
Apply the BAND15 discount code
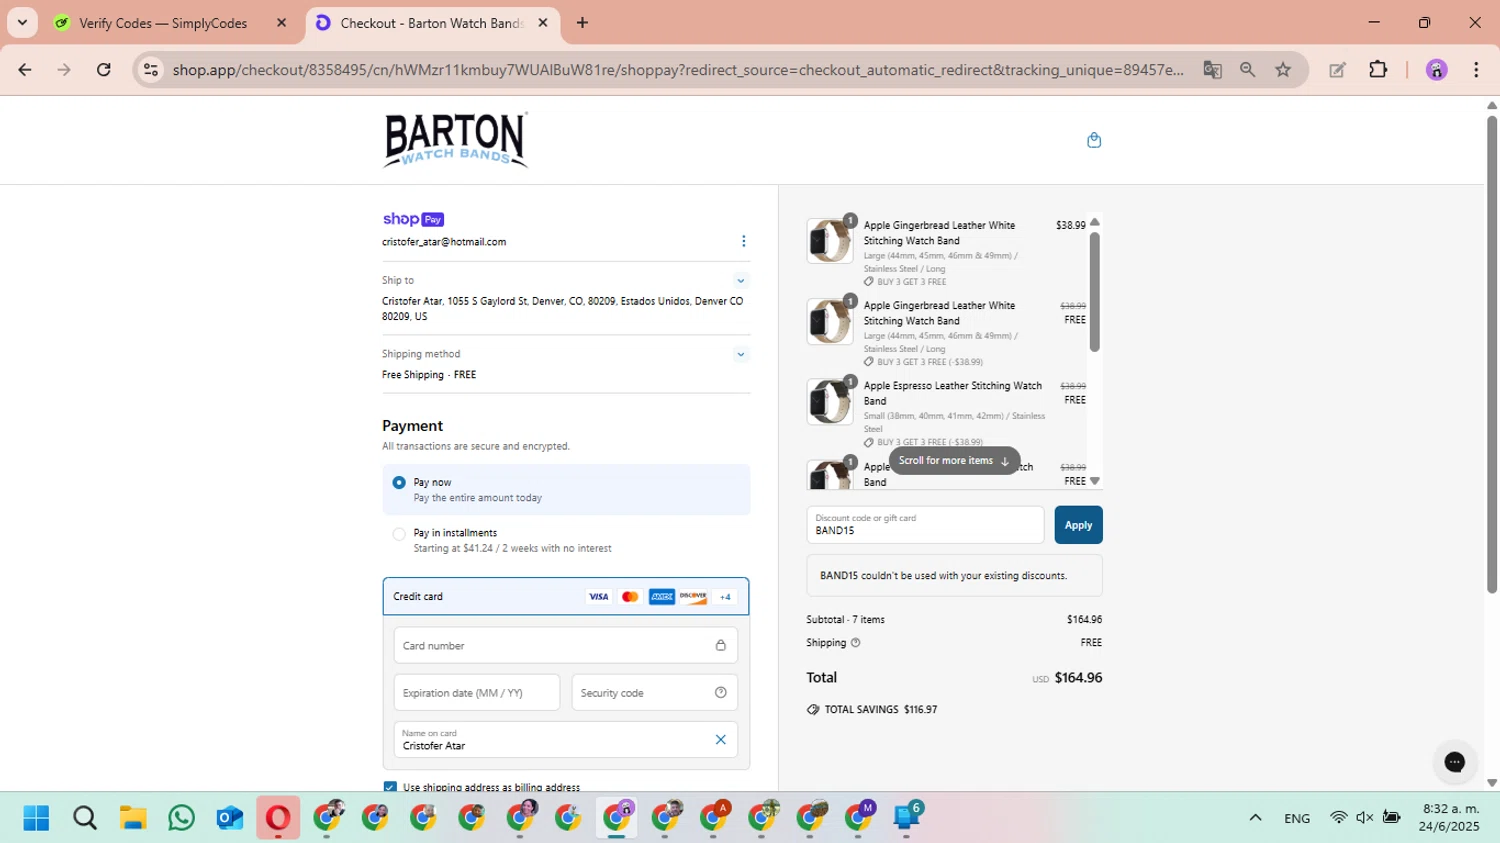1078,525
